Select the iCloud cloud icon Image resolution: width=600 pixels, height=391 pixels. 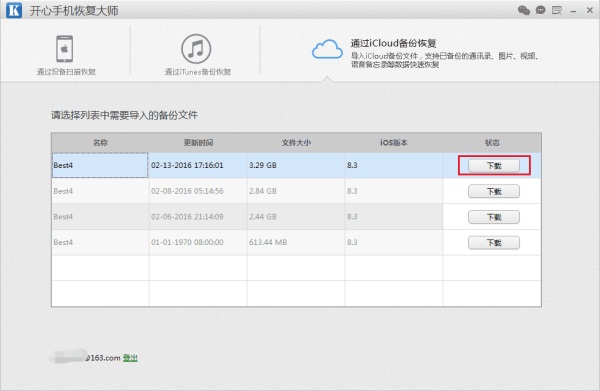pyautogui.click(x=327, y=49)
